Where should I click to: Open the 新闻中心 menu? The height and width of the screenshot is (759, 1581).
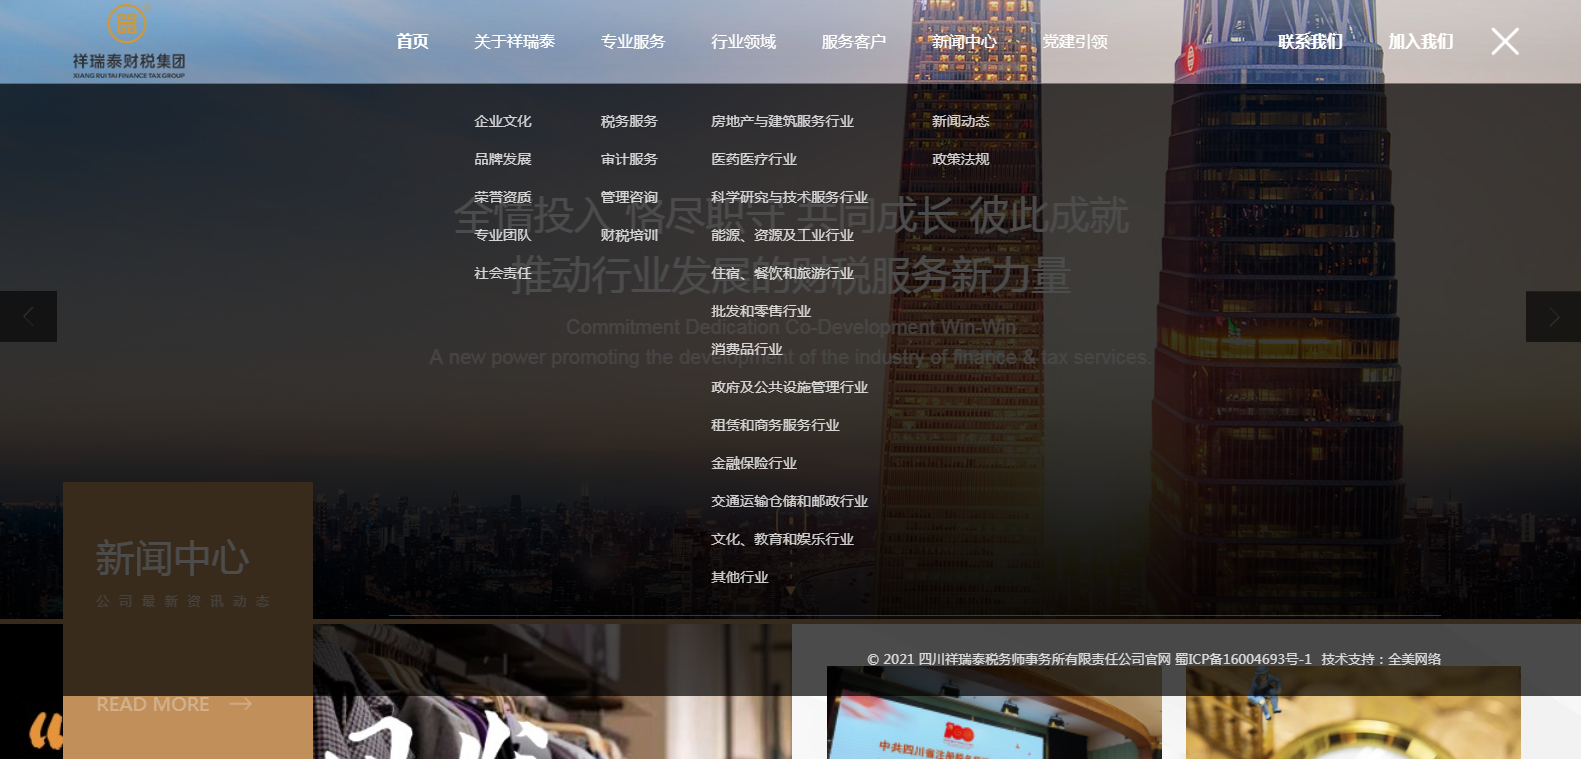(x=964, y=41)
